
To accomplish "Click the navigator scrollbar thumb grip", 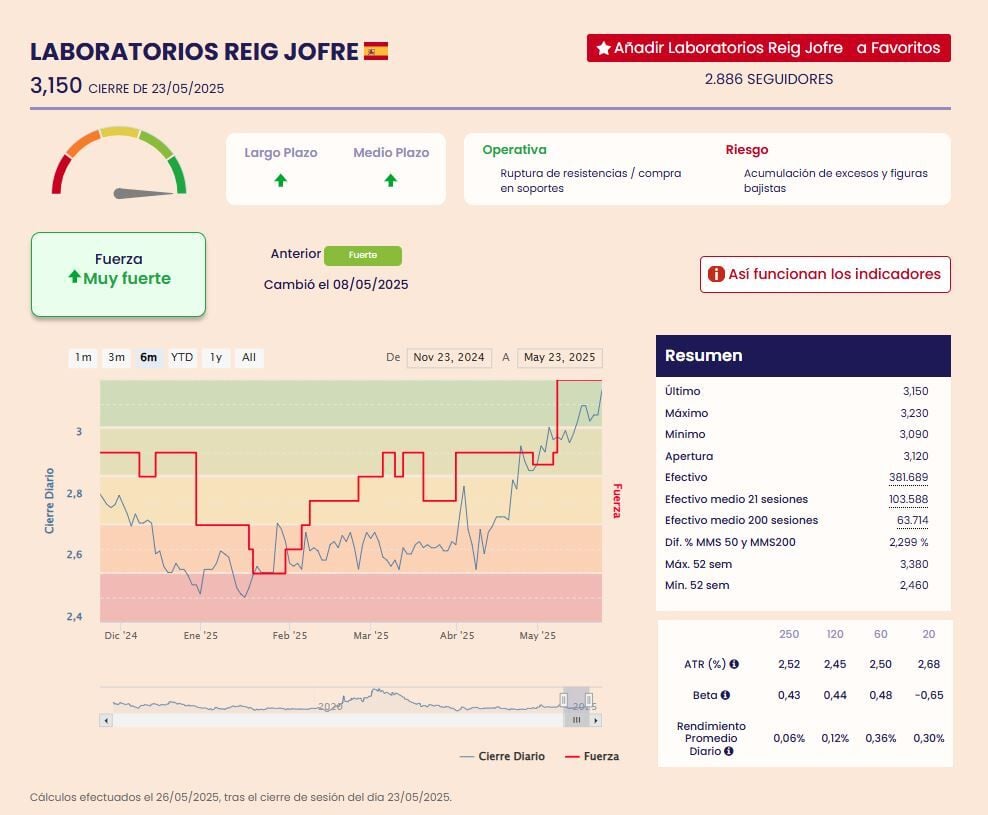I will tap(576, 720).
